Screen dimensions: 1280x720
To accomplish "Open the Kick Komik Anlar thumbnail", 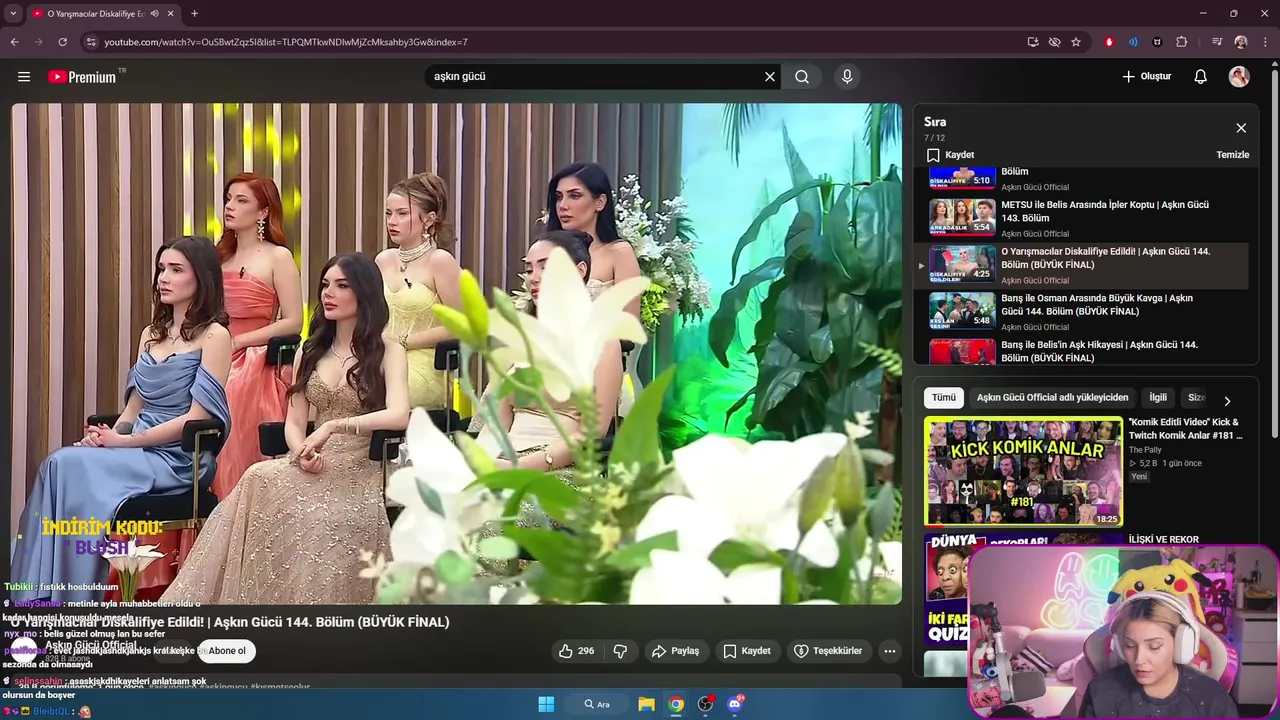I will (1023, 471).
